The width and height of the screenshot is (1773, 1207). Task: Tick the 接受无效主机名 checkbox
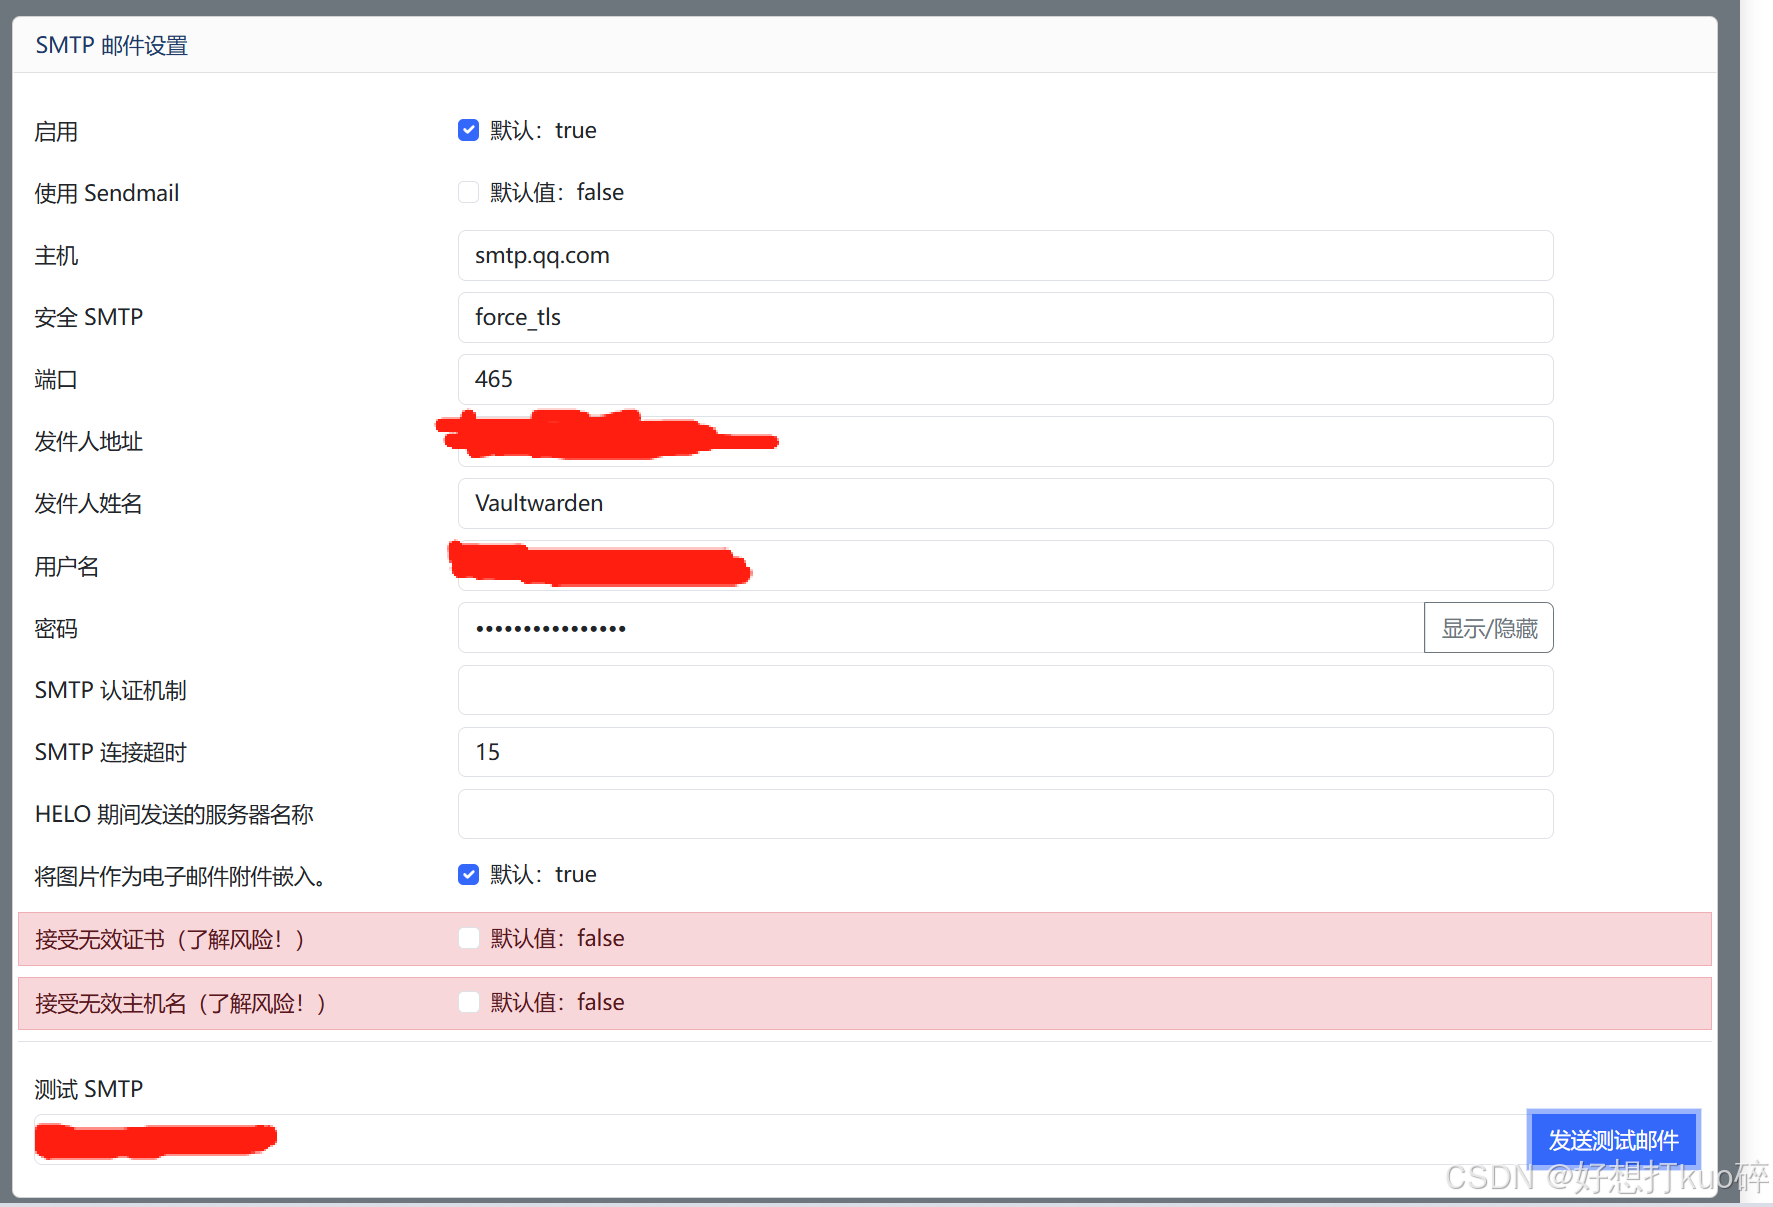468,1002
